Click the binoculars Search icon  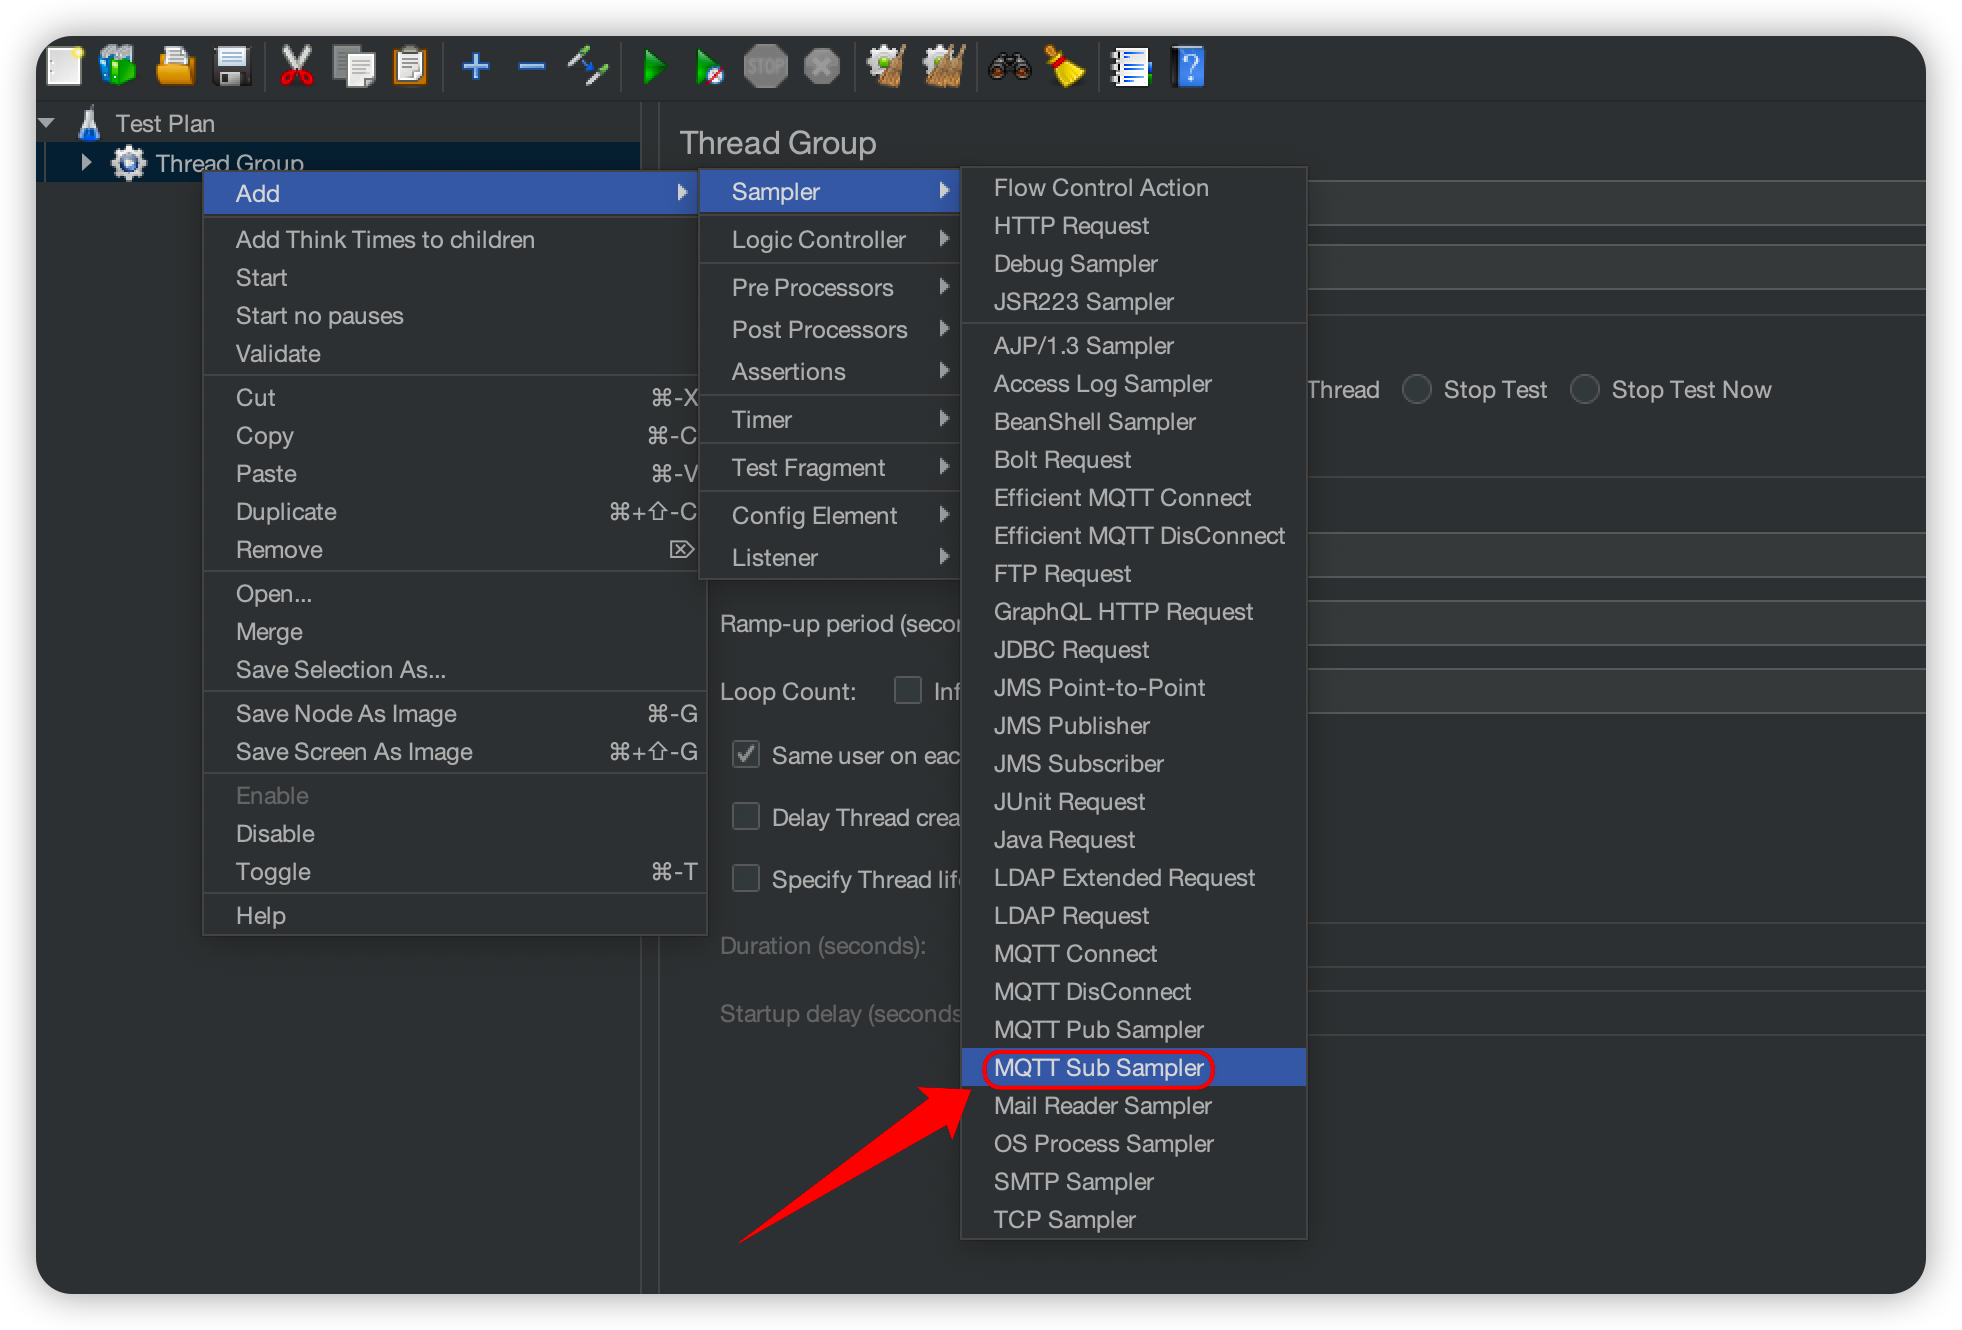point(1009,67)
